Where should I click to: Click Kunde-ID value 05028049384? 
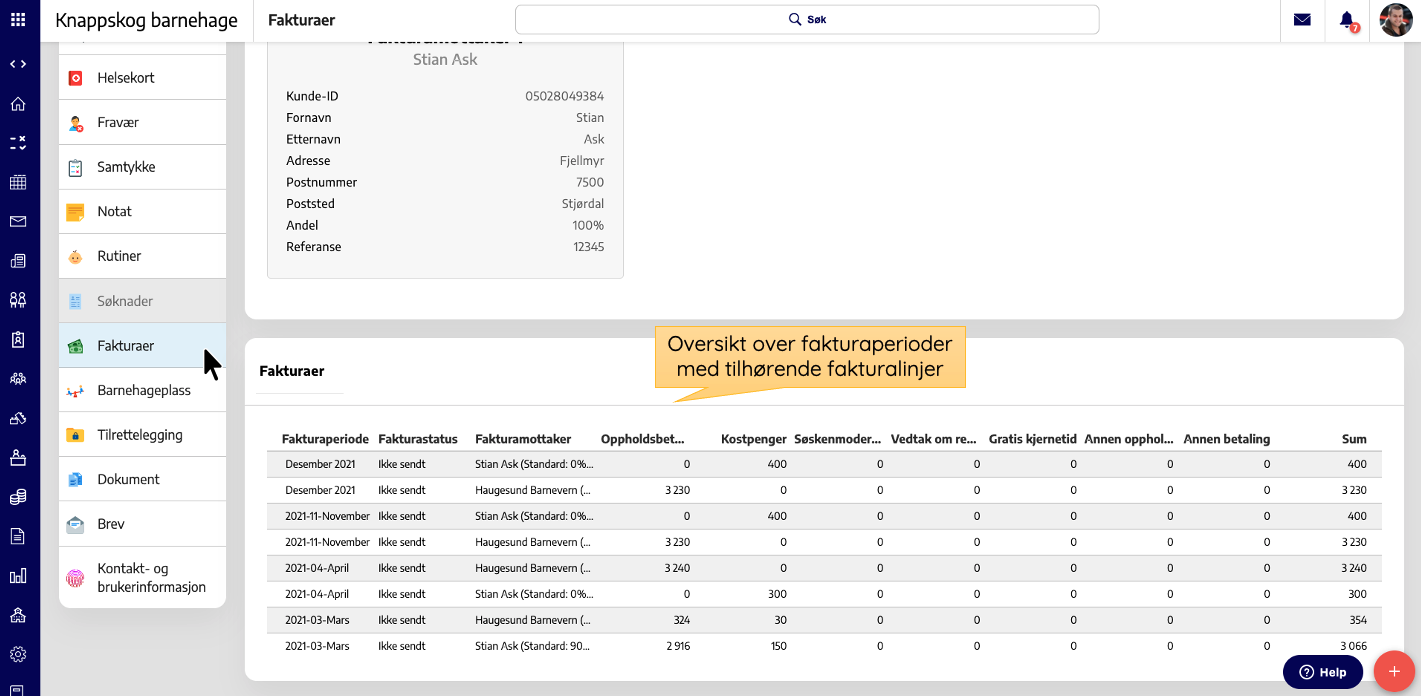(x=564, y=96)
